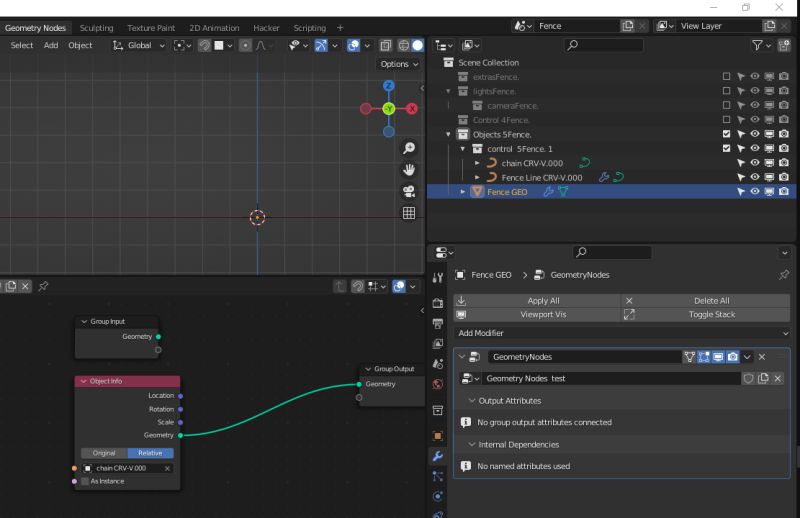This screenshot has width=800, height=518.
Task: Collapse the Object Info node
Action: (84, 381)
